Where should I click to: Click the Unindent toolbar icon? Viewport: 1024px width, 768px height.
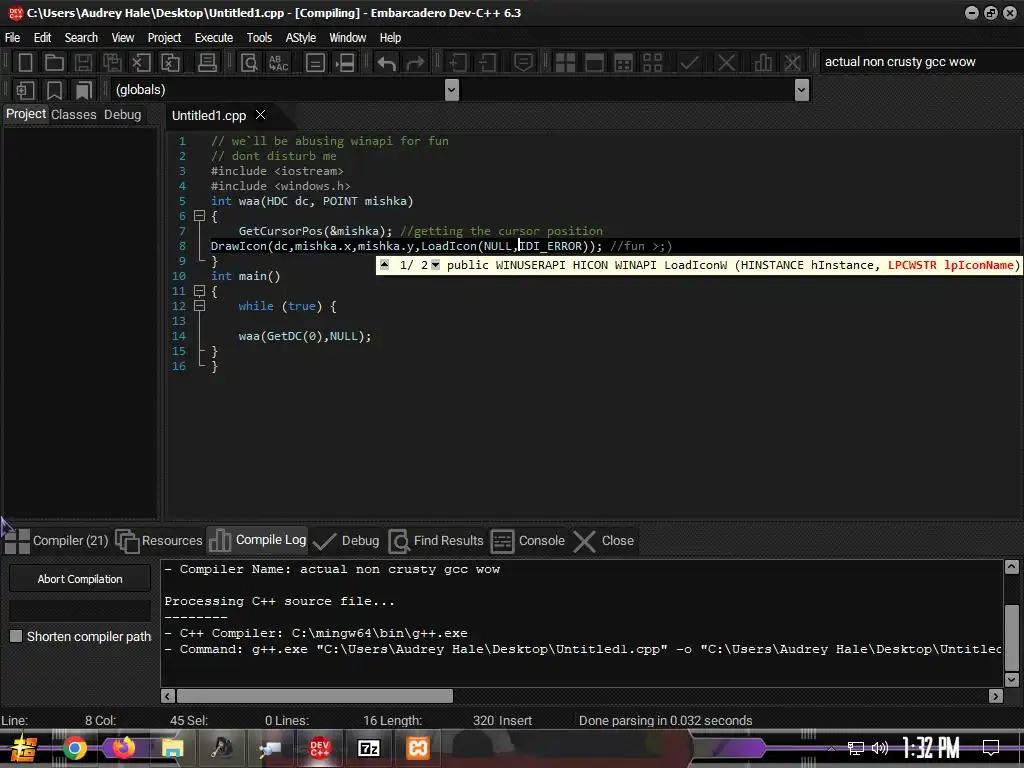point(487,62)
